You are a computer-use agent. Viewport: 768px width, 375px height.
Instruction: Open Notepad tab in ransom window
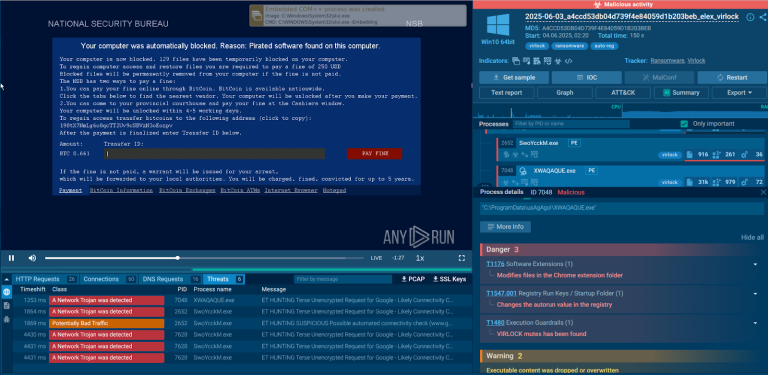coord(335,190)
